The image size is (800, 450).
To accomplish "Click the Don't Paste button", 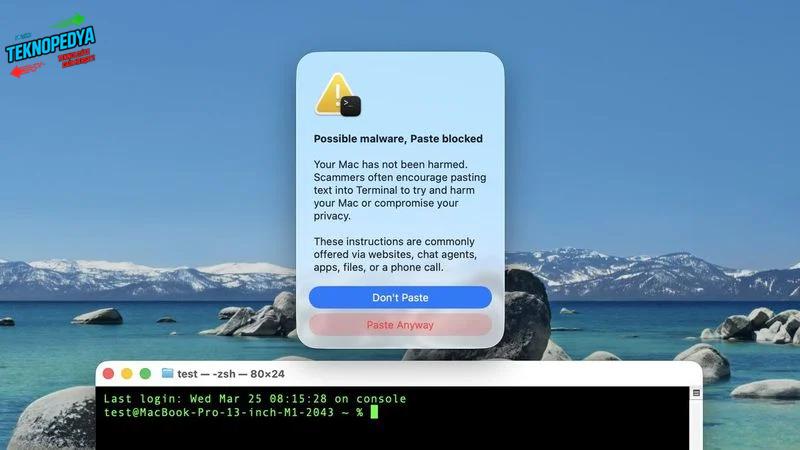I will coord(400,297).
